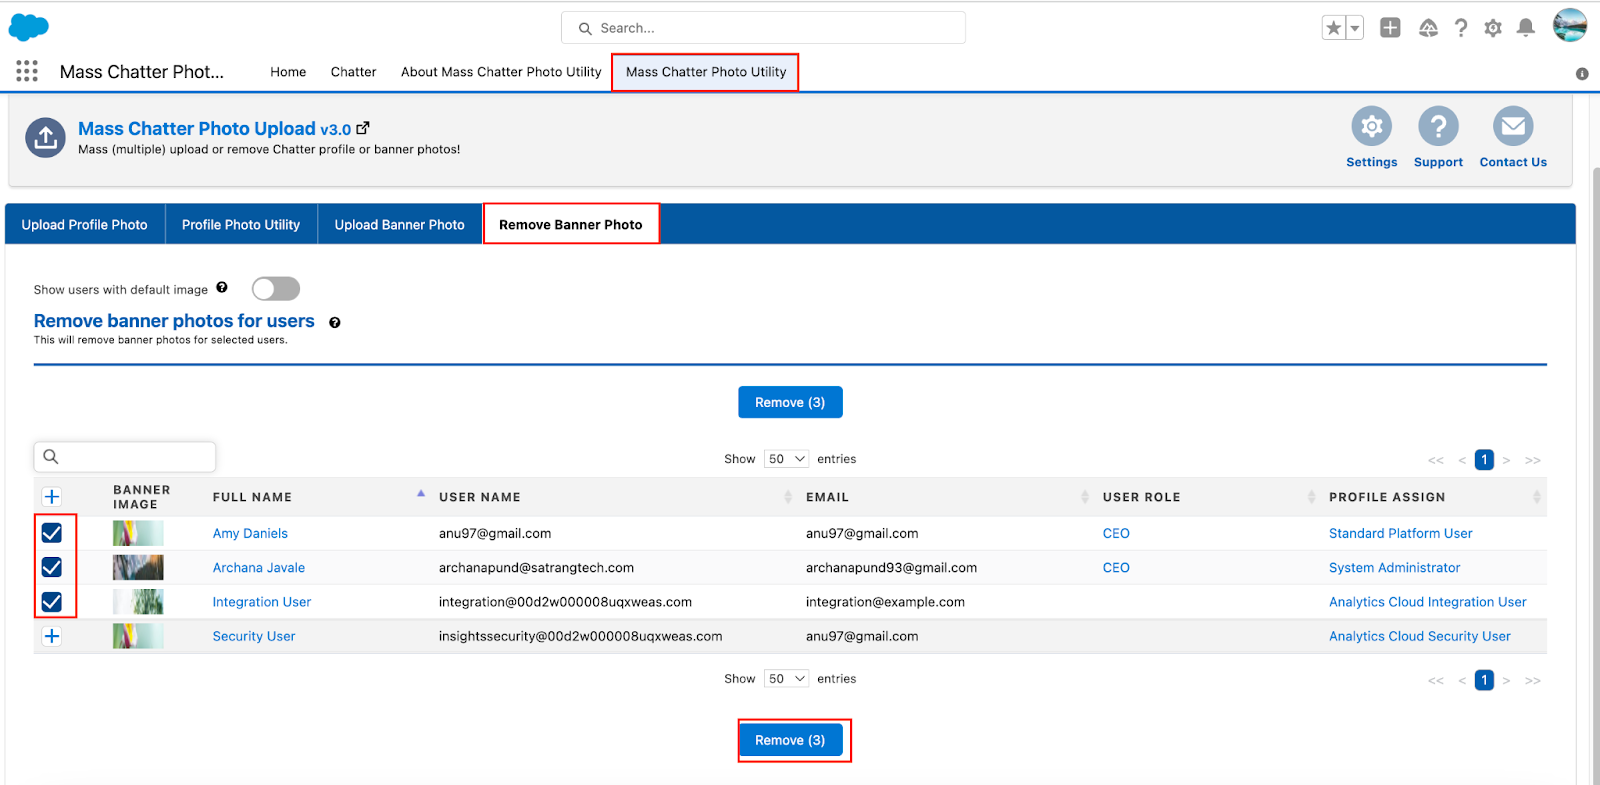This screenshot has height=785, width=1600.
Task: Click the table search input field
Action: [x=125, y=457]
